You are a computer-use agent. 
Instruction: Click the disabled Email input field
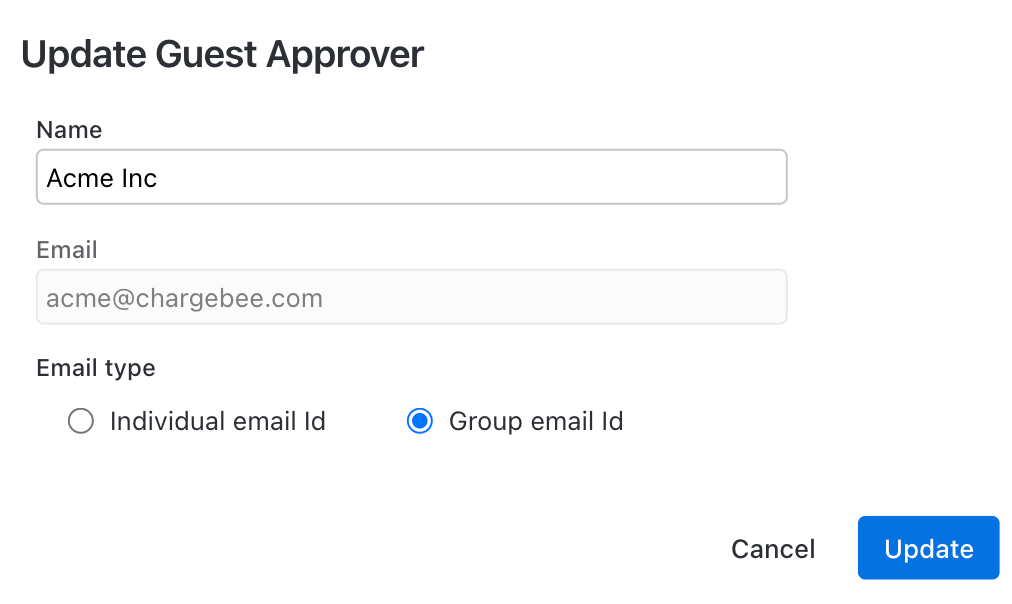point(411,297)
